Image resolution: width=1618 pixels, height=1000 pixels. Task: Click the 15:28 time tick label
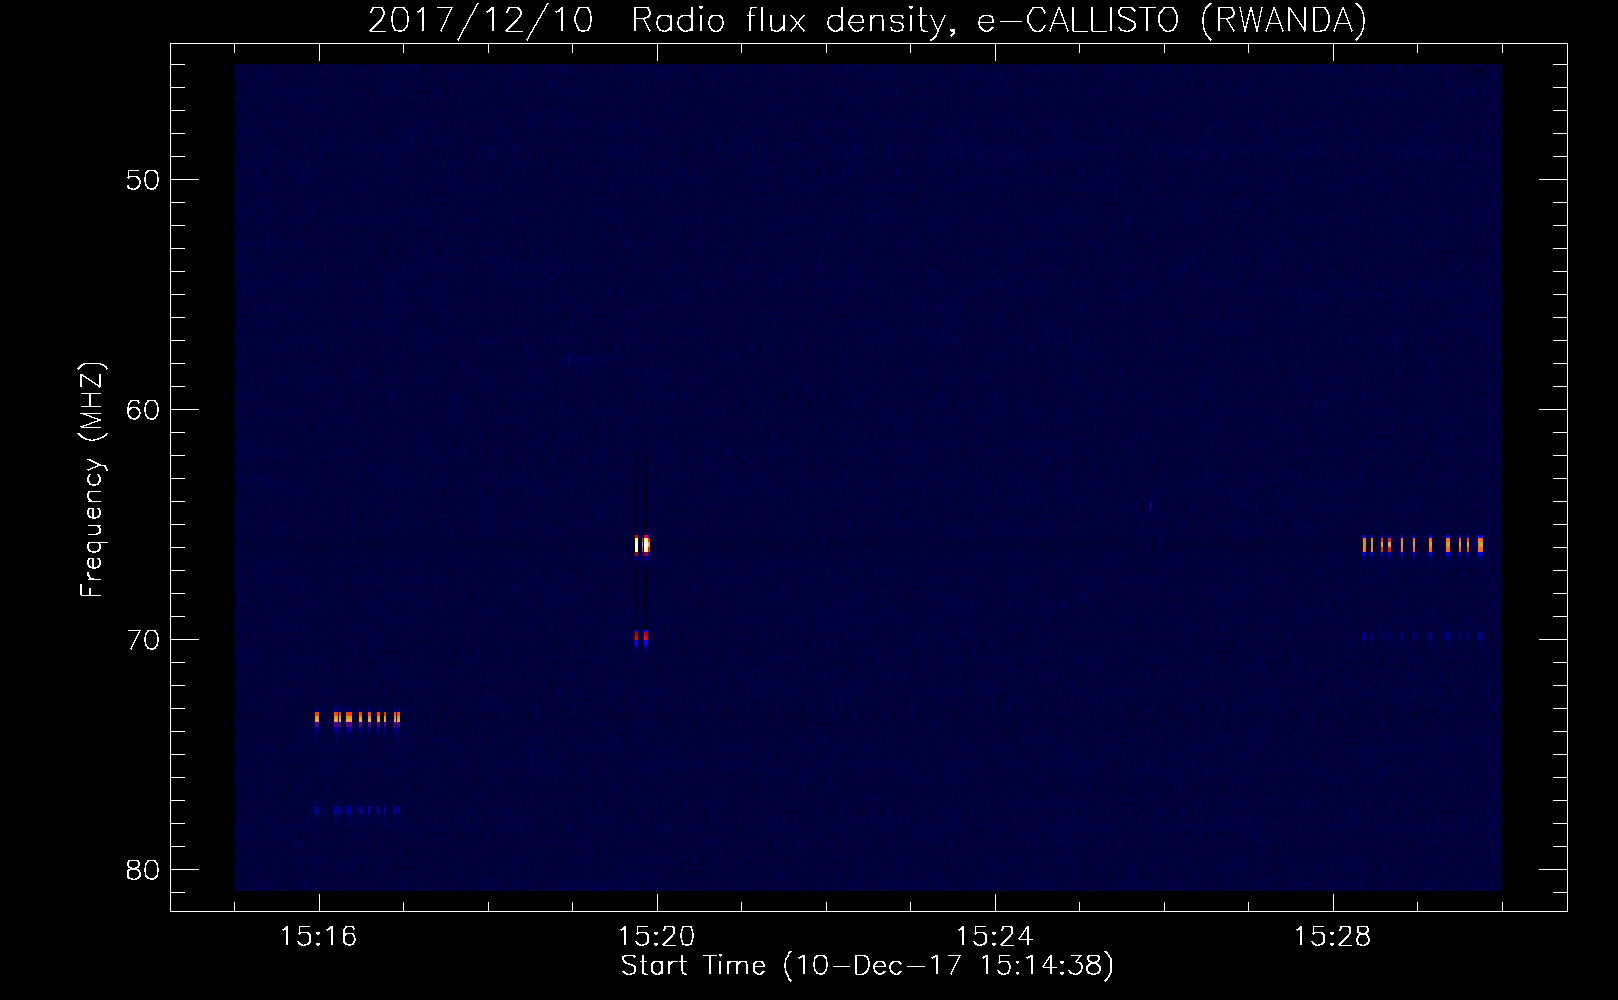click(1332, 937)
